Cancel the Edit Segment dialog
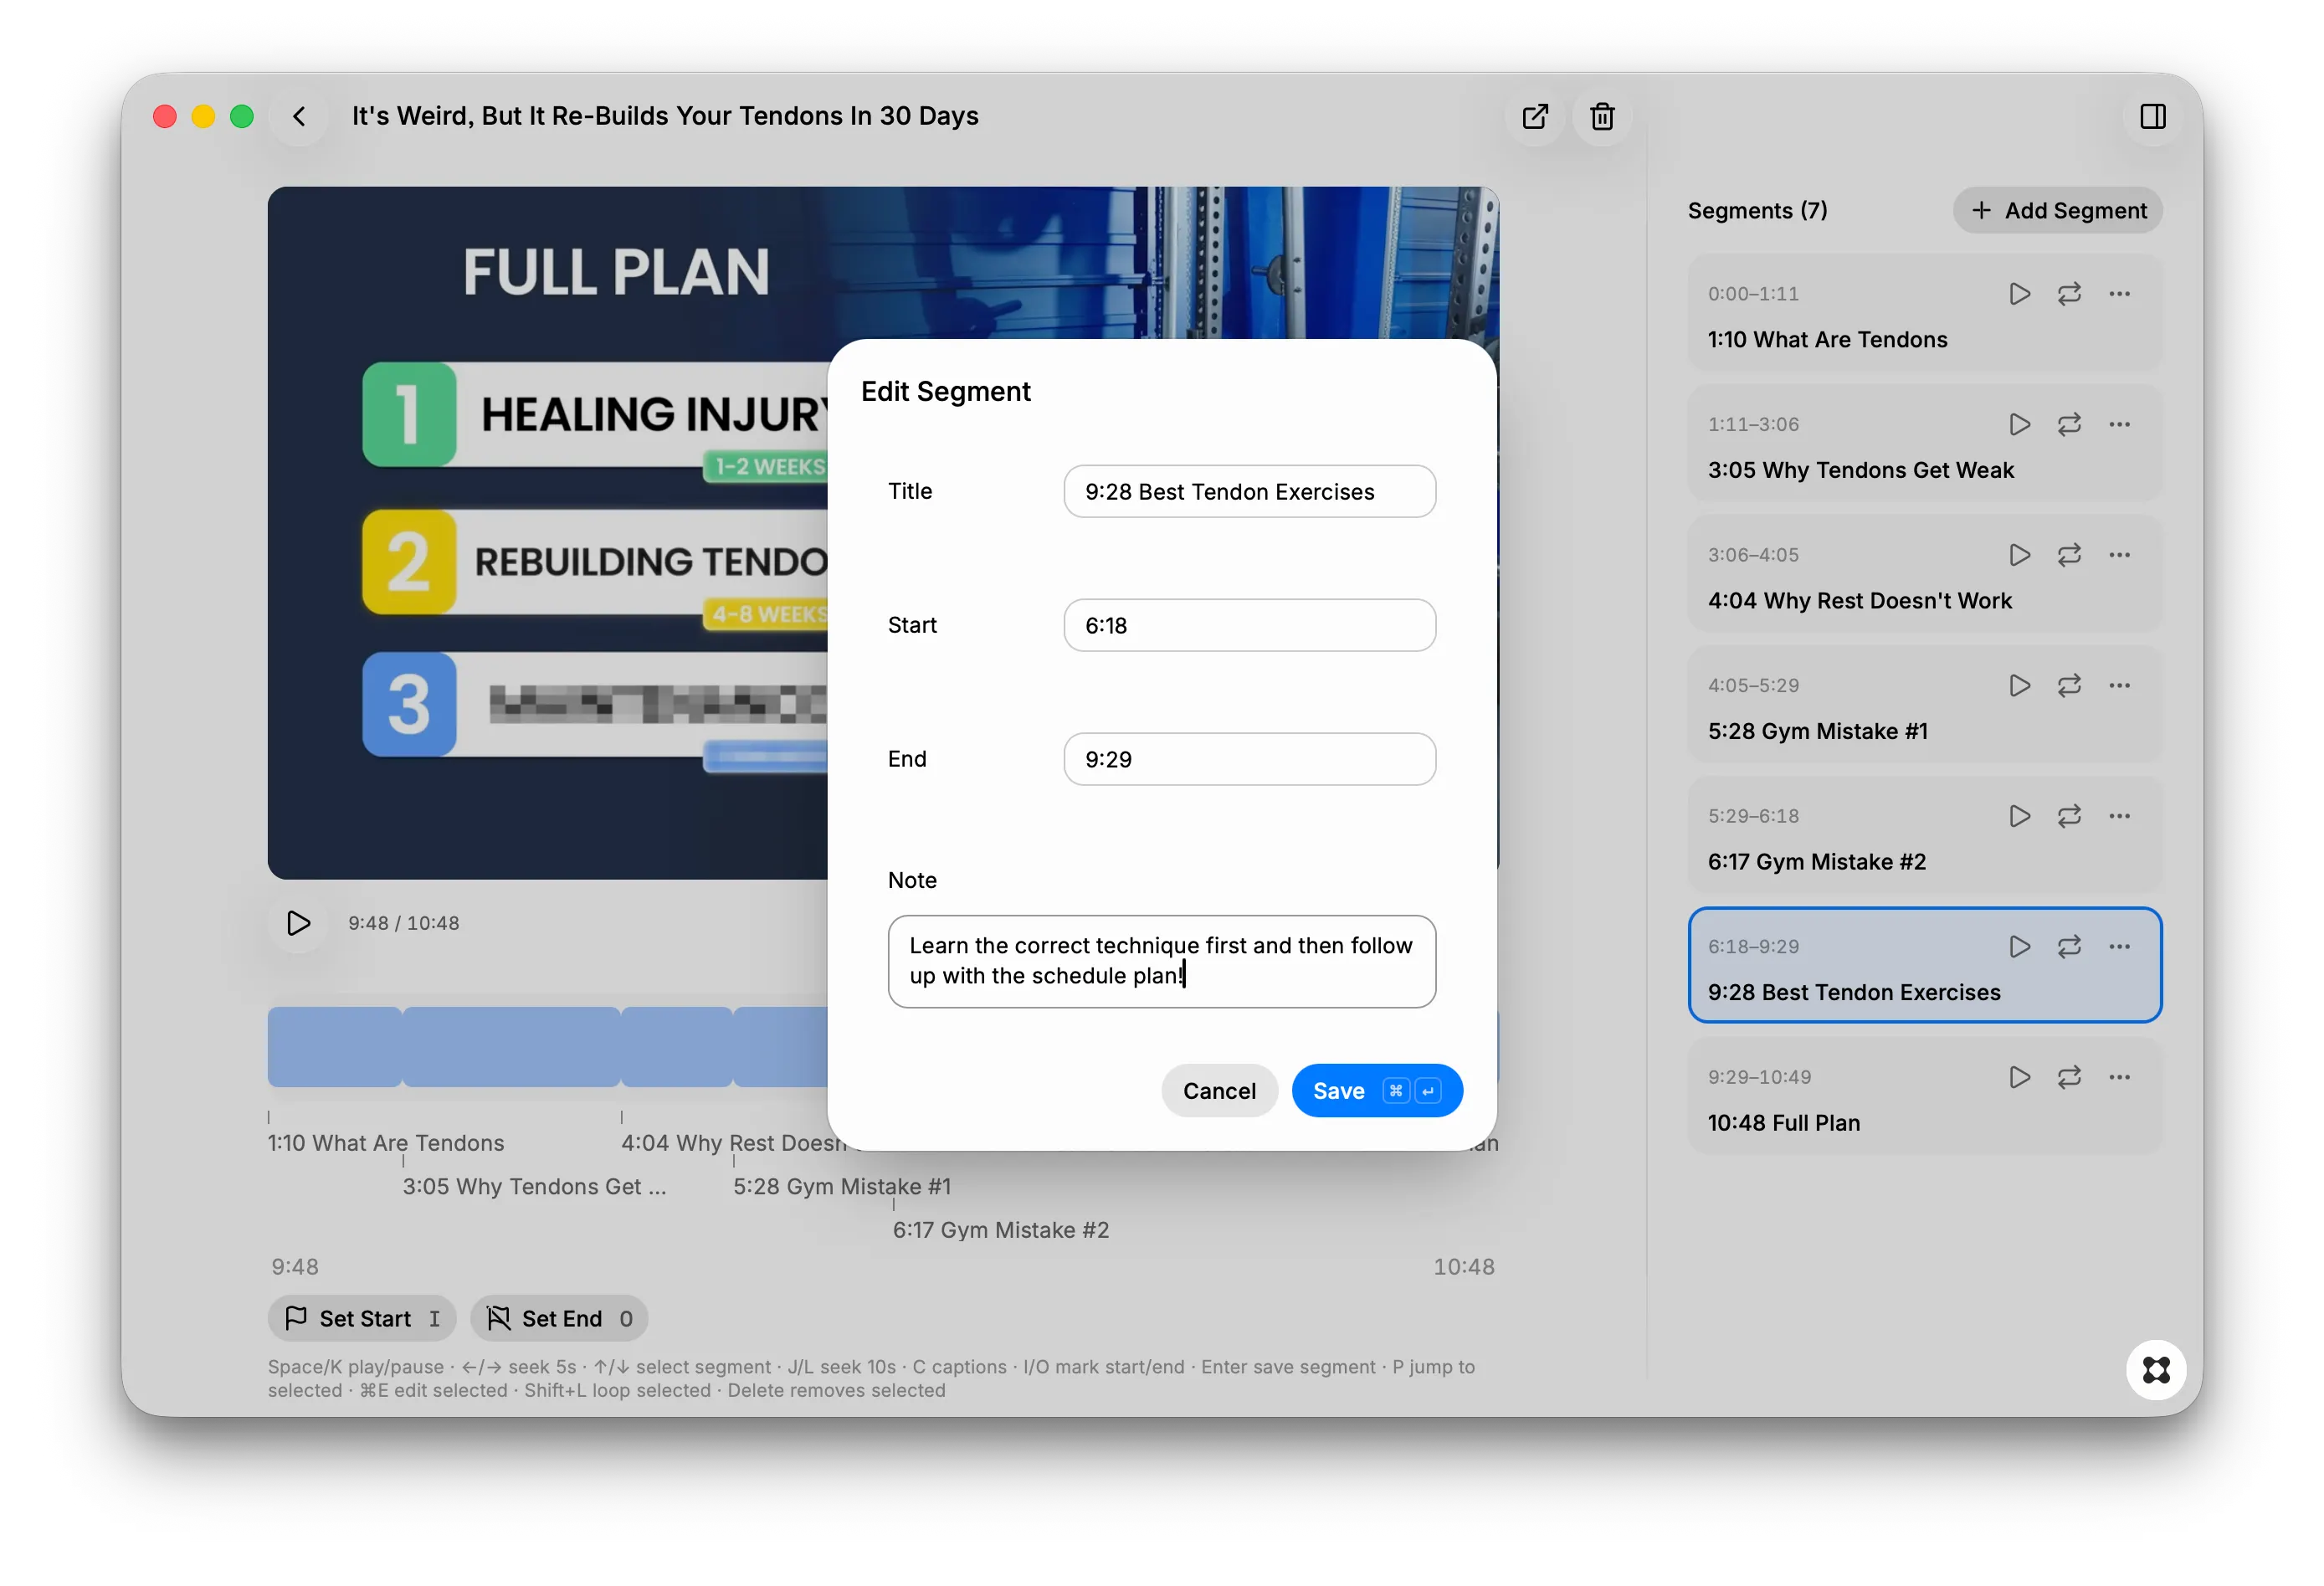 (1219, 1091)
